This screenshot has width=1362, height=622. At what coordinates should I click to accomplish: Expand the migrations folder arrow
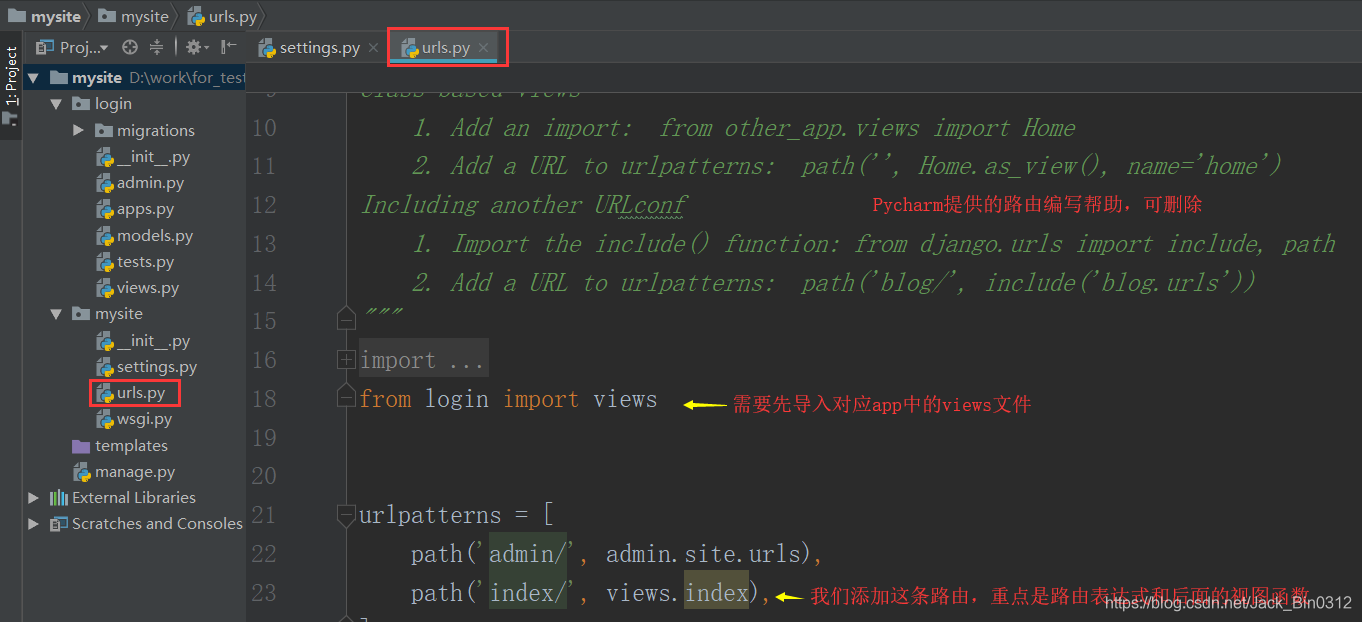tap(79, 130)
